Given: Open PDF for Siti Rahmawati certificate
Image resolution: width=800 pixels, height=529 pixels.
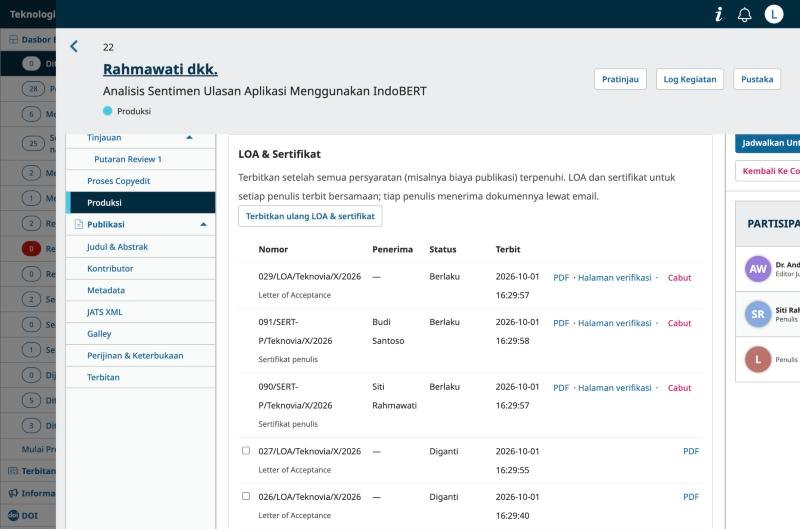Looking at the screenshot, I should click(561, 388).
